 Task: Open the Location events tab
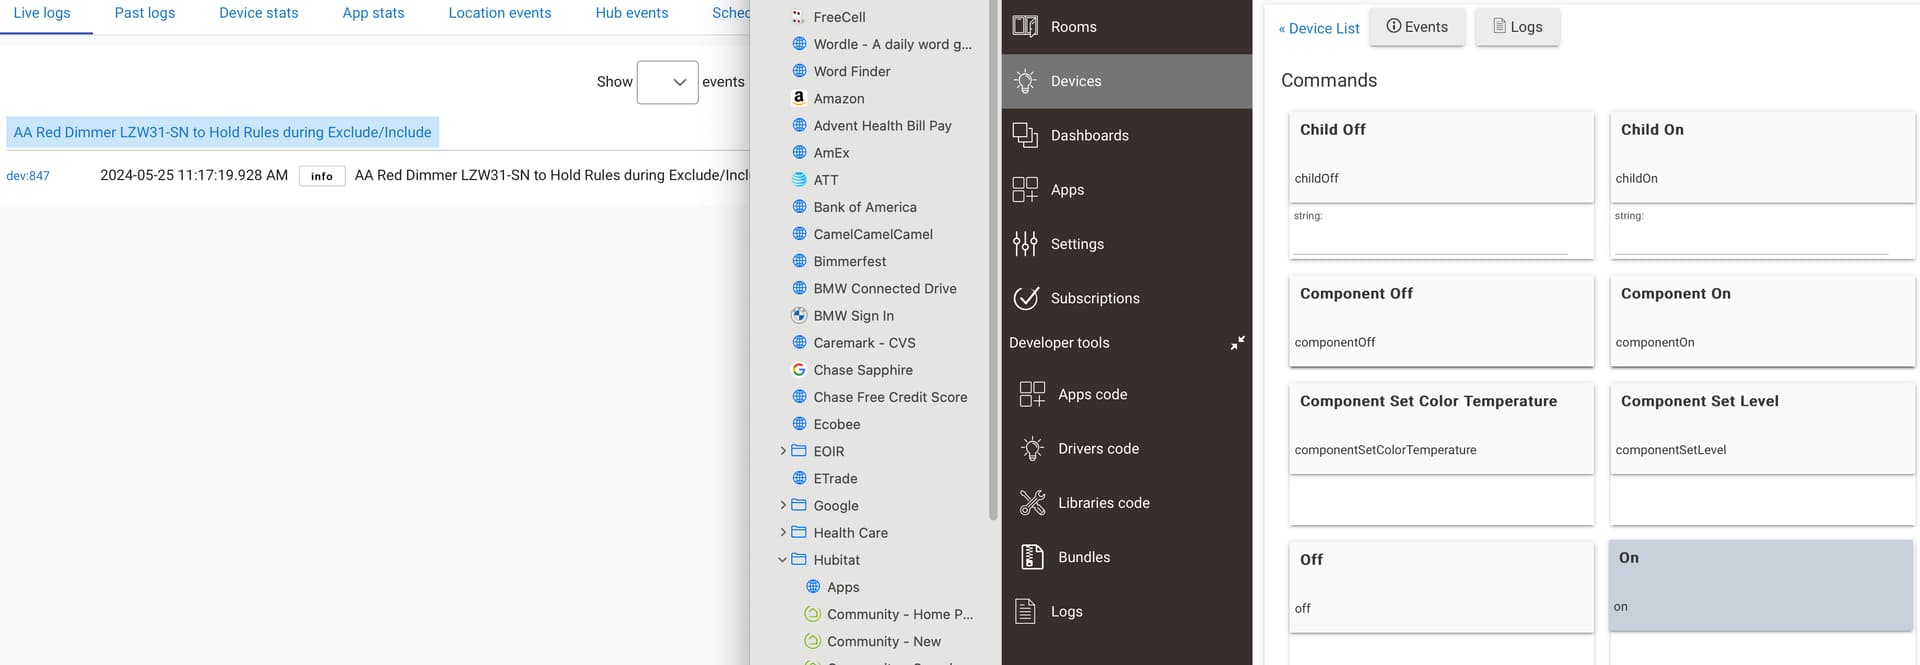pos(500,13)
